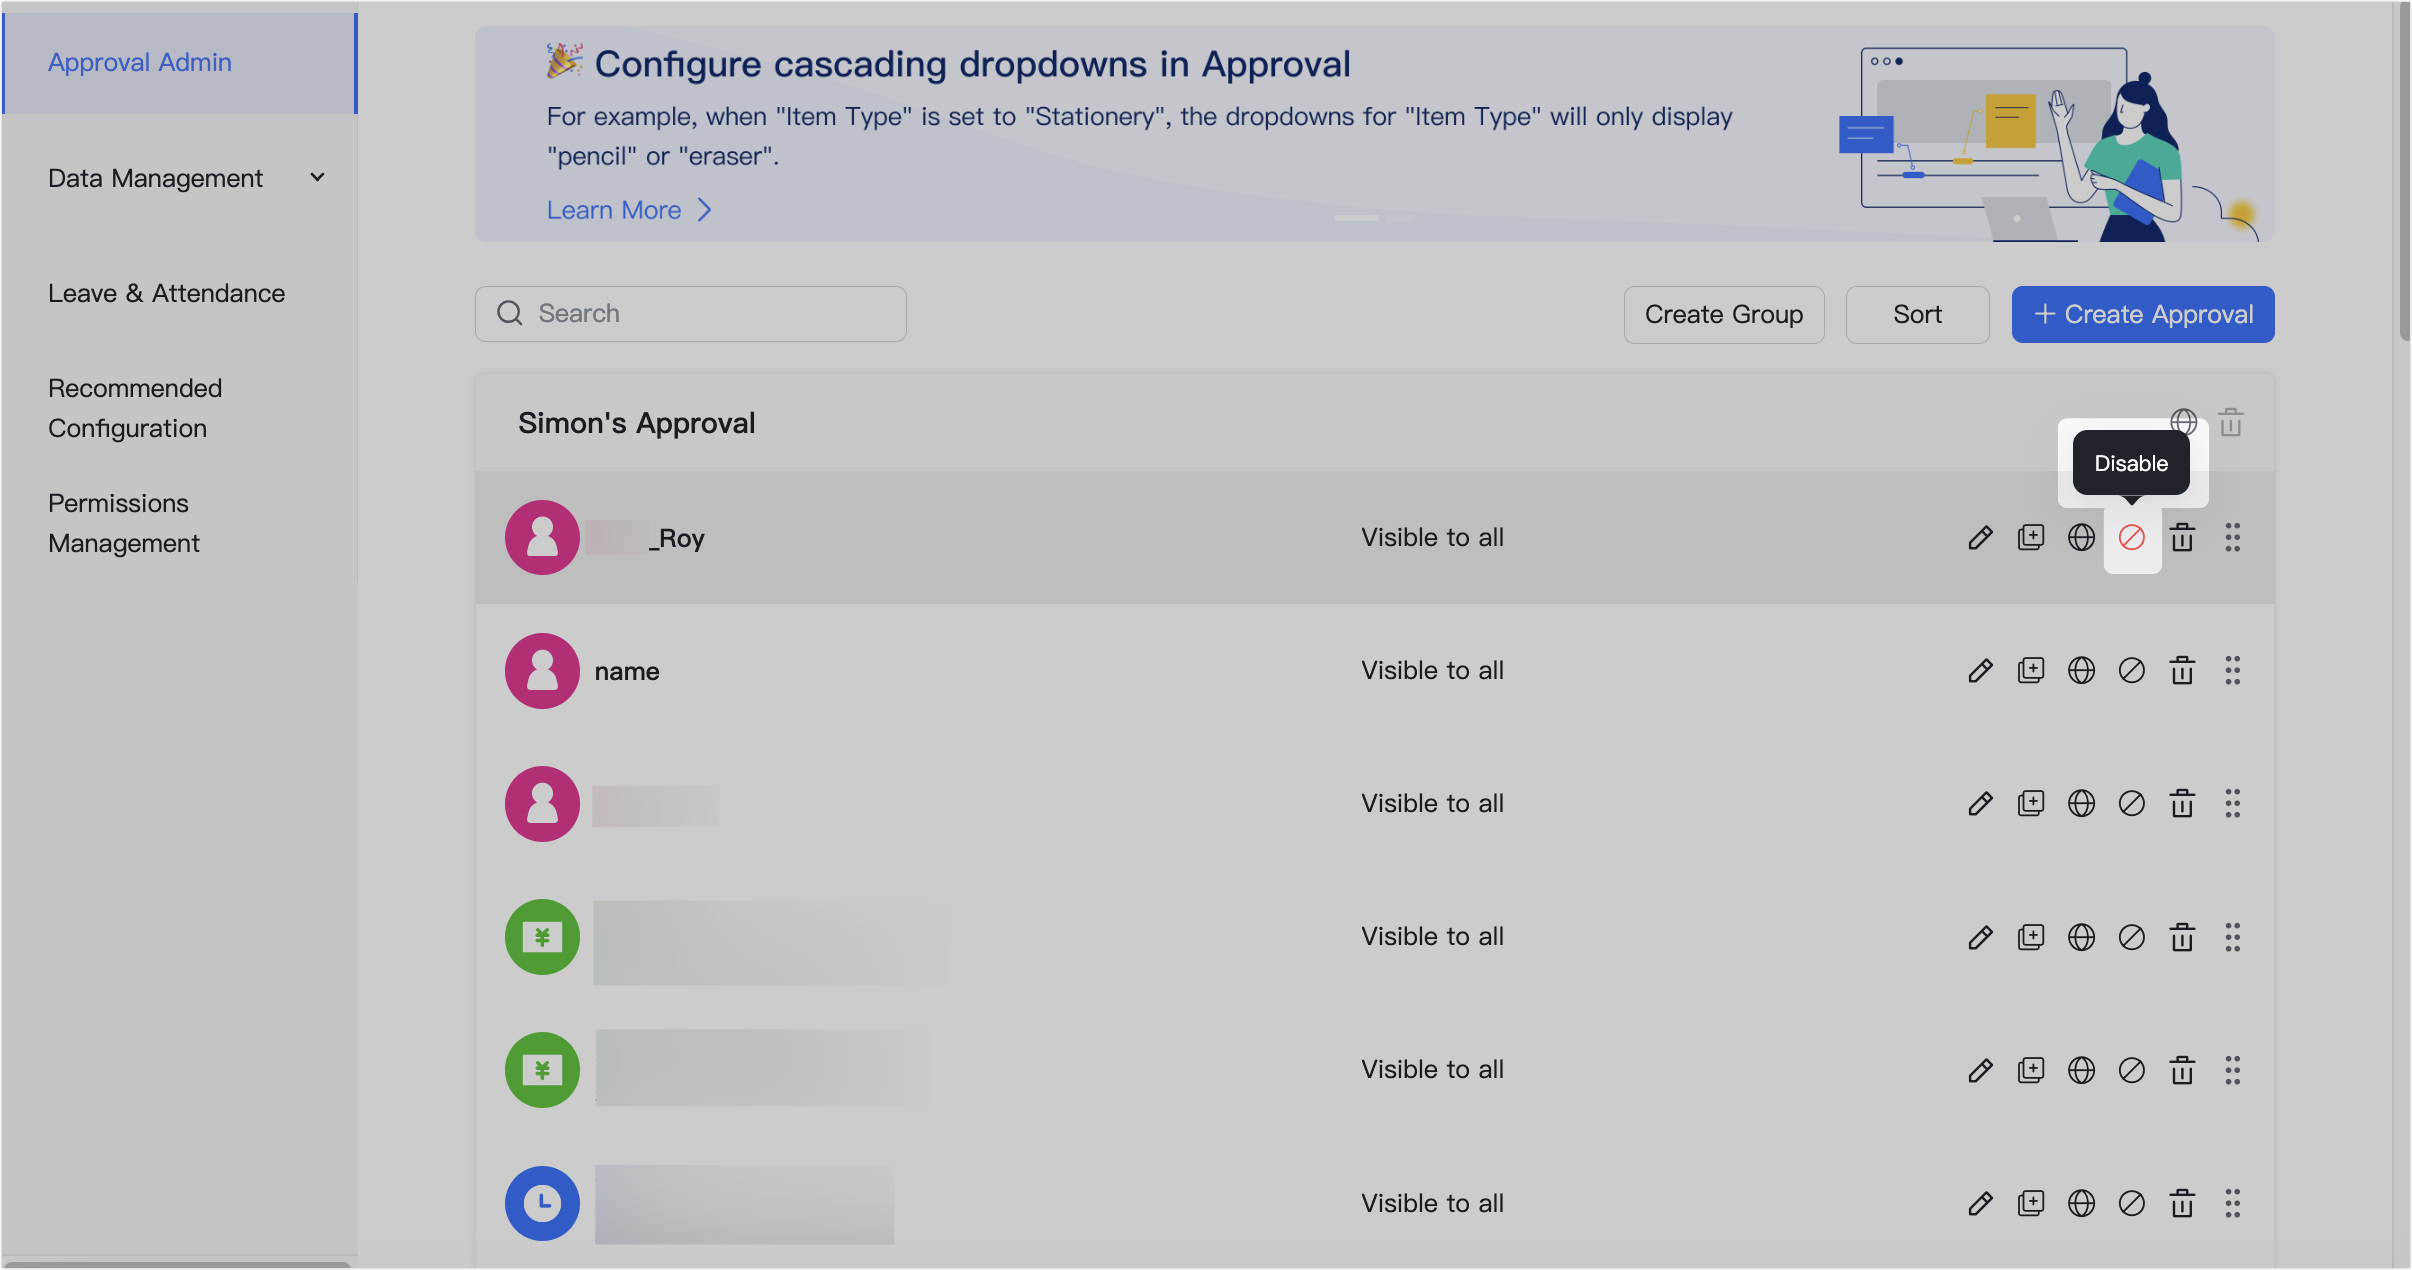The height and width of the screenshot is (1270, 2412).
Task: Toggle visibility globe on the "name" row
Action: click(2081, 670)
